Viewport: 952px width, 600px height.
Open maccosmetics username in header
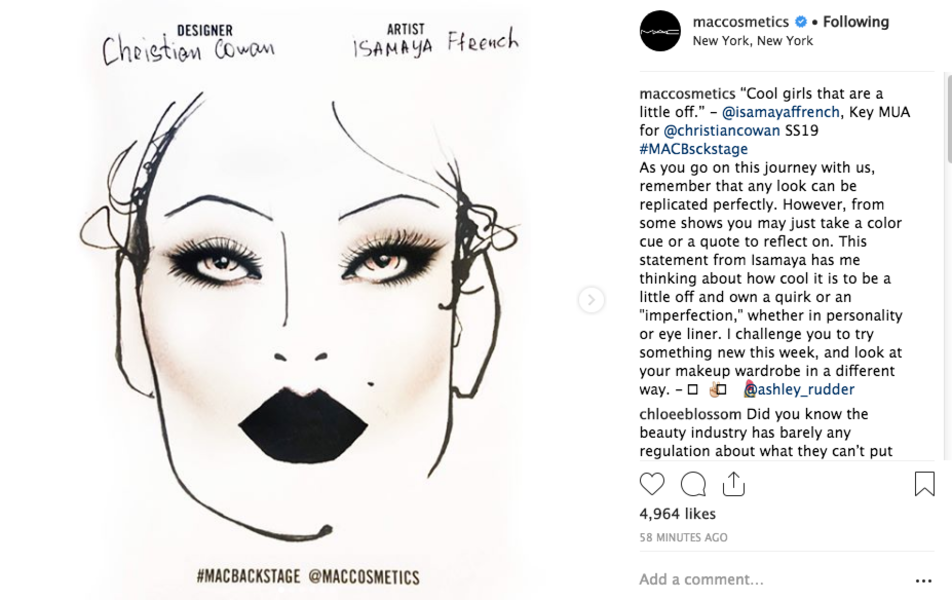coord(740,22)
